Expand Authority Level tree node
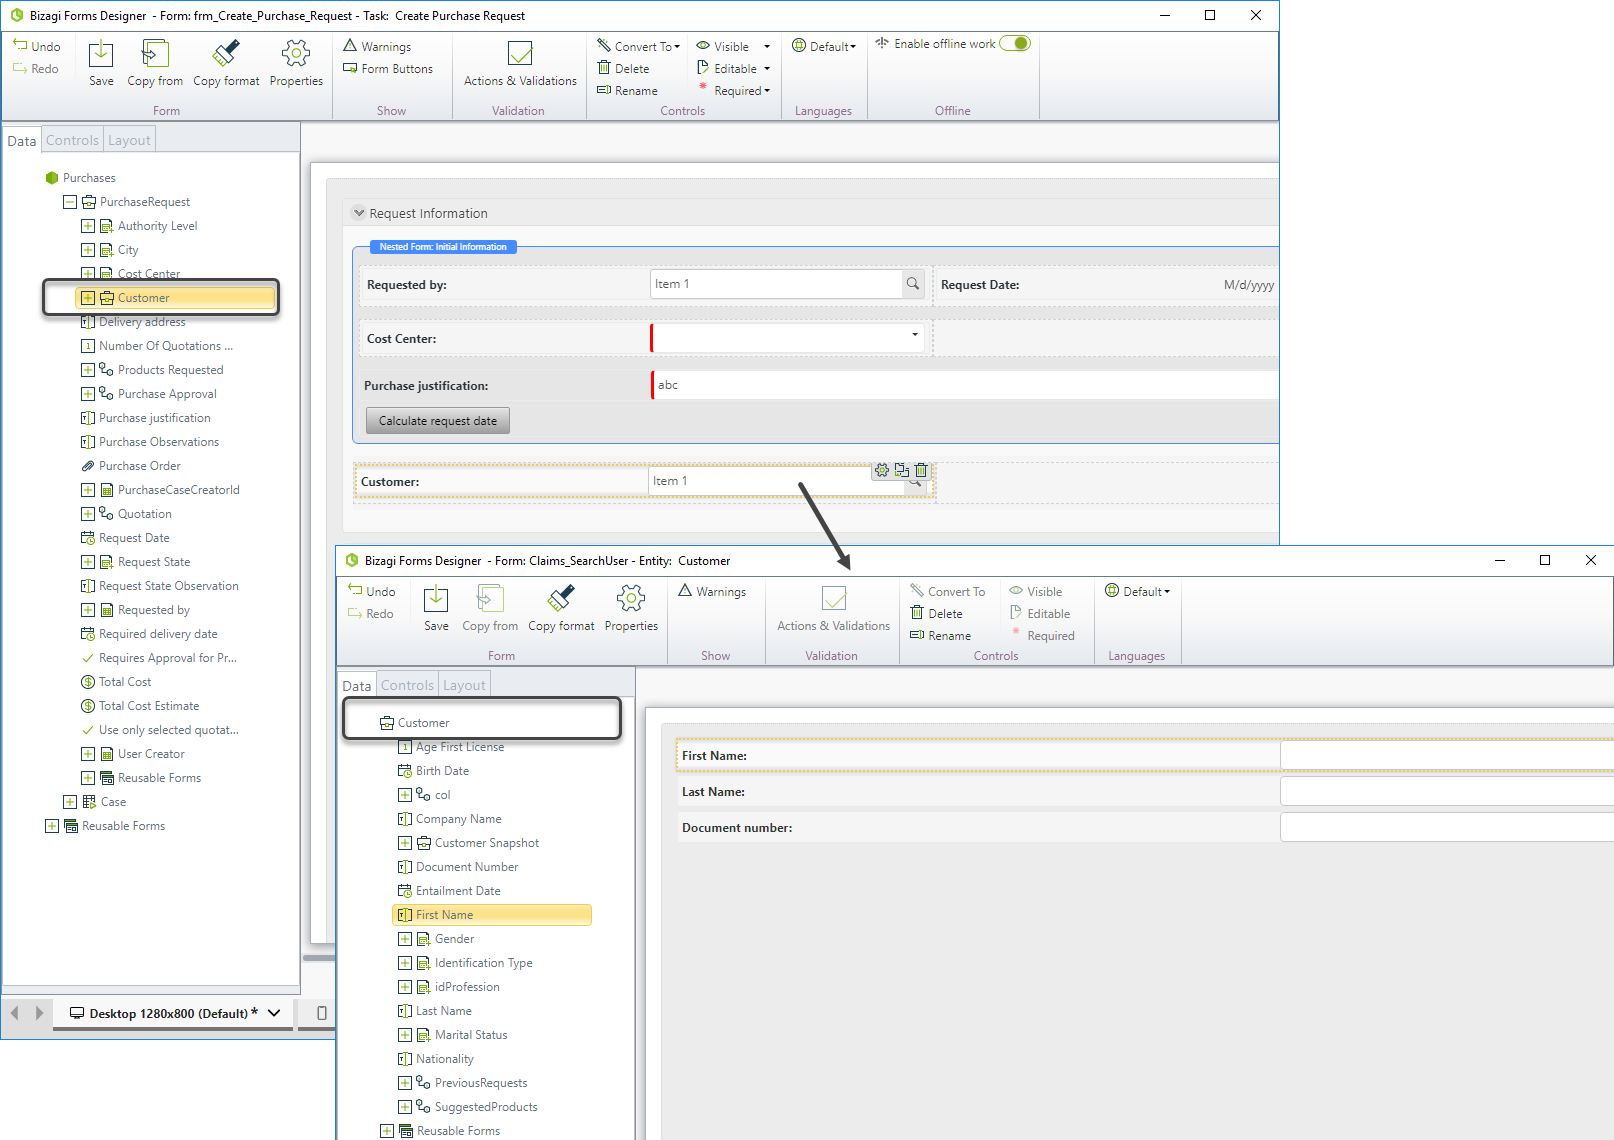The width and height of the screenshot is (1614, 1140). point(88,226)
